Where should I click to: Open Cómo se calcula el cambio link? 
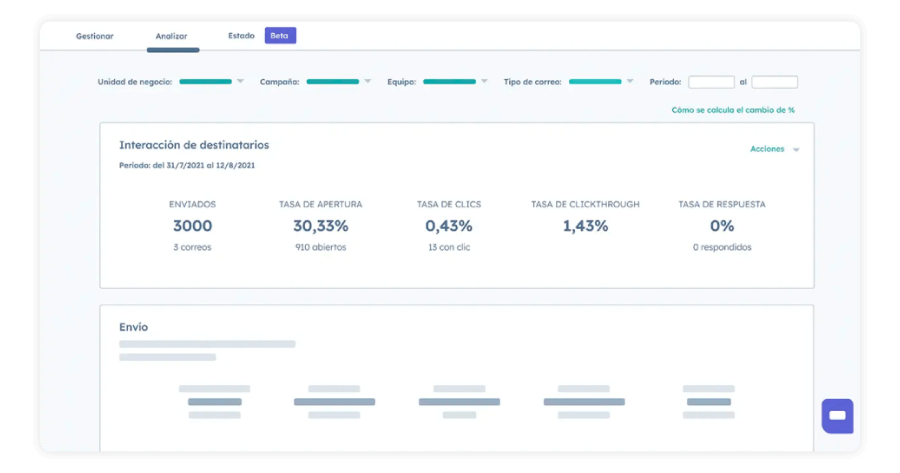[733, 110]
